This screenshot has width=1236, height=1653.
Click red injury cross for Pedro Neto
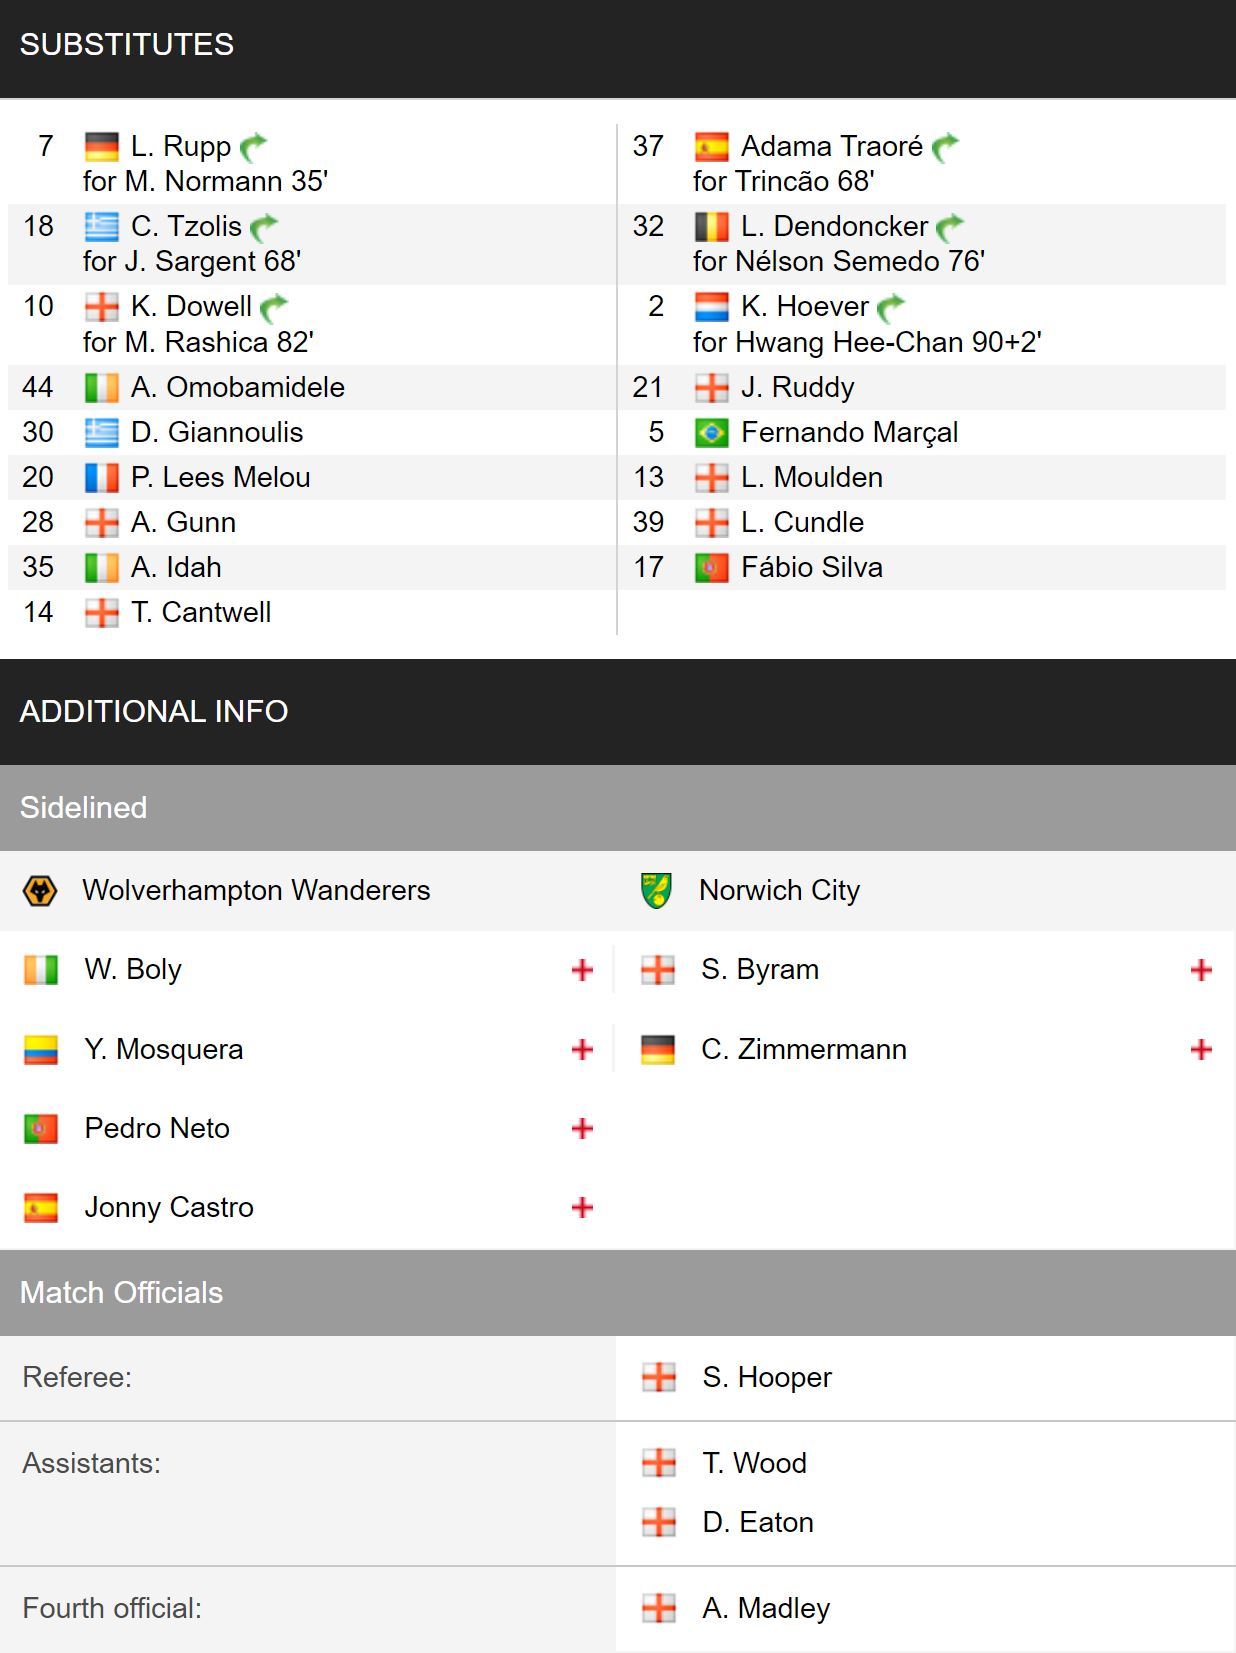[582, 1128]
